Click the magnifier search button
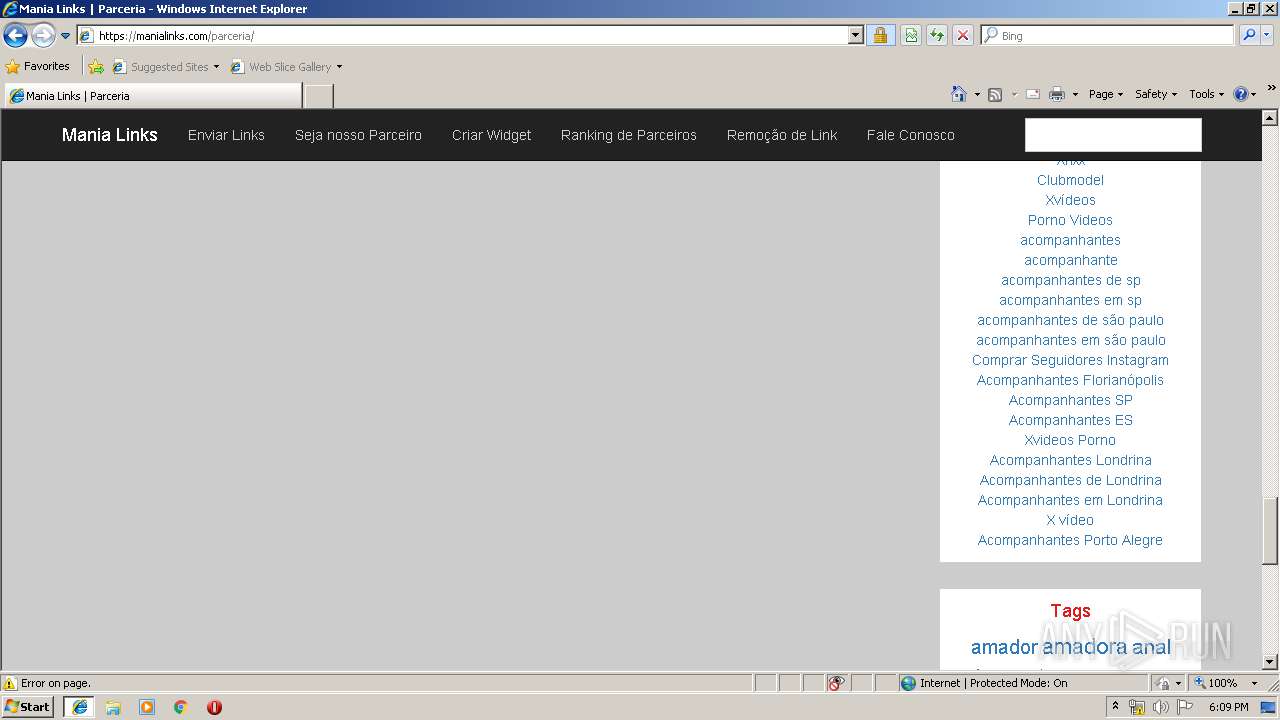Viewport: 1280px width, 720px height. (x=1249, y=35)
